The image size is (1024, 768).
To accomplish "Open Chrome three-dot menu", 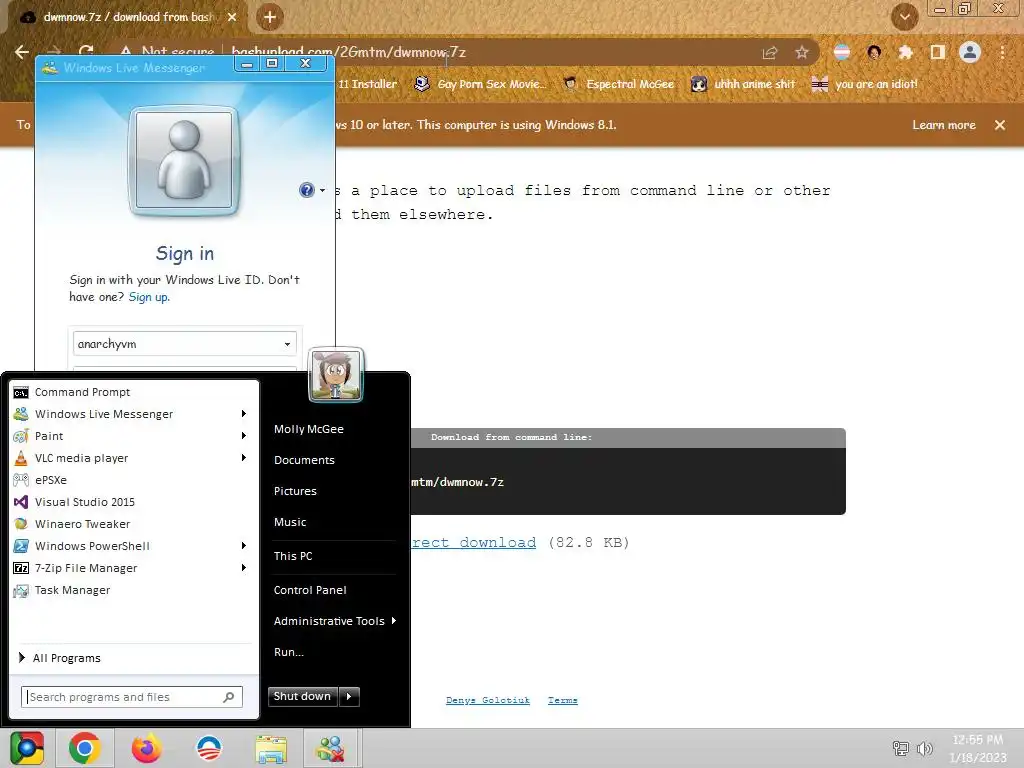I will tap(1002, 52).
